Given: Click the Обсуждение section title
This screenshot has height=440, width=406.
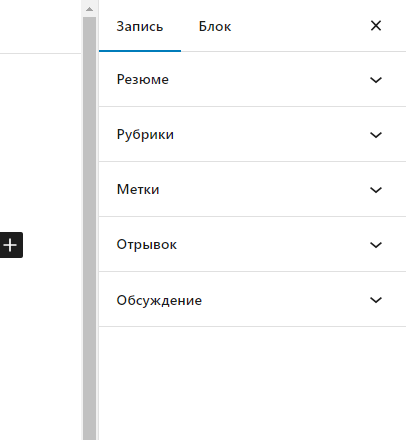Looking at the screenshot, I should (159, 300).
